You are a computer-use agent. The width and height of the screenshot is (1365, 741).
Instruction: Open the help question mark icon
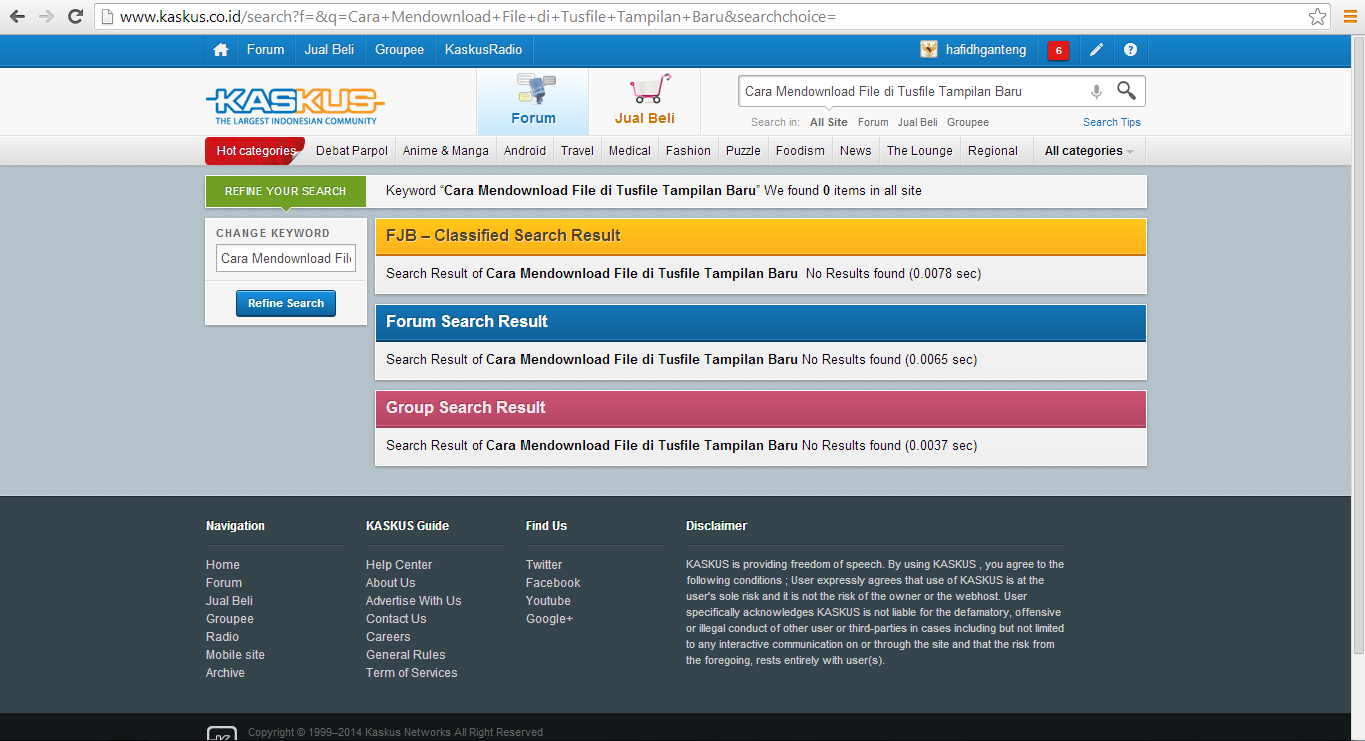[1130, 50]
